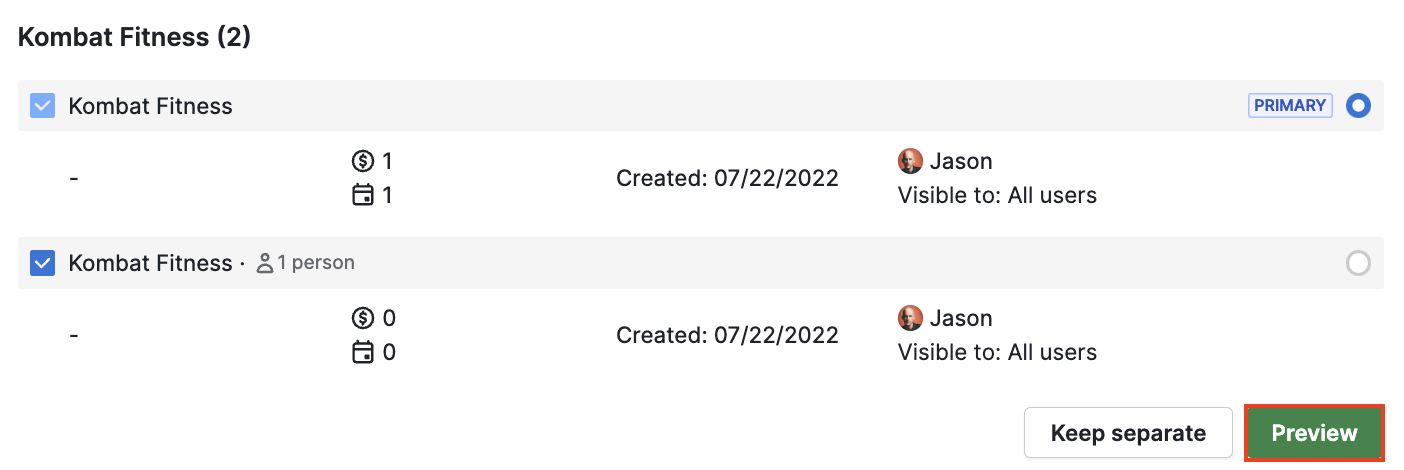This screenshot has height=470, width=1404.
Task: Click the Keep separate button
Action: coord(1128,433)
